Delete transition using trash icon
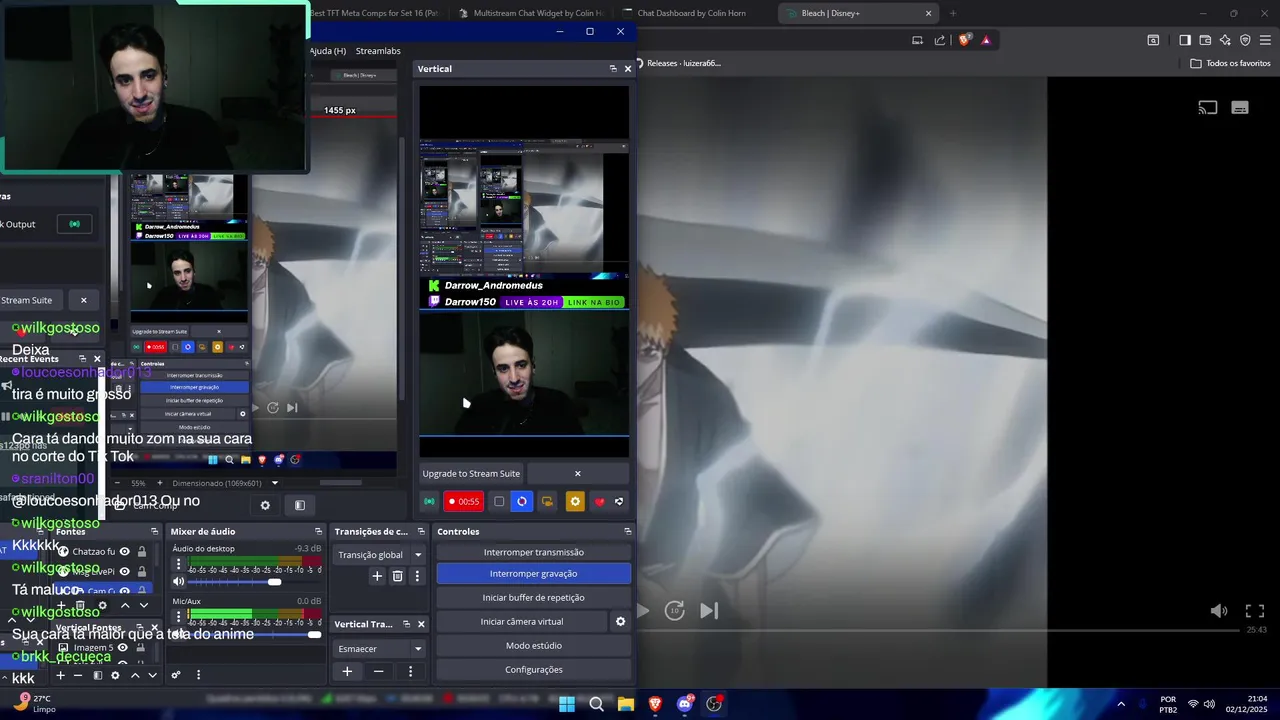The width and height of the screenshot is (1280, 720). point(397,576)
